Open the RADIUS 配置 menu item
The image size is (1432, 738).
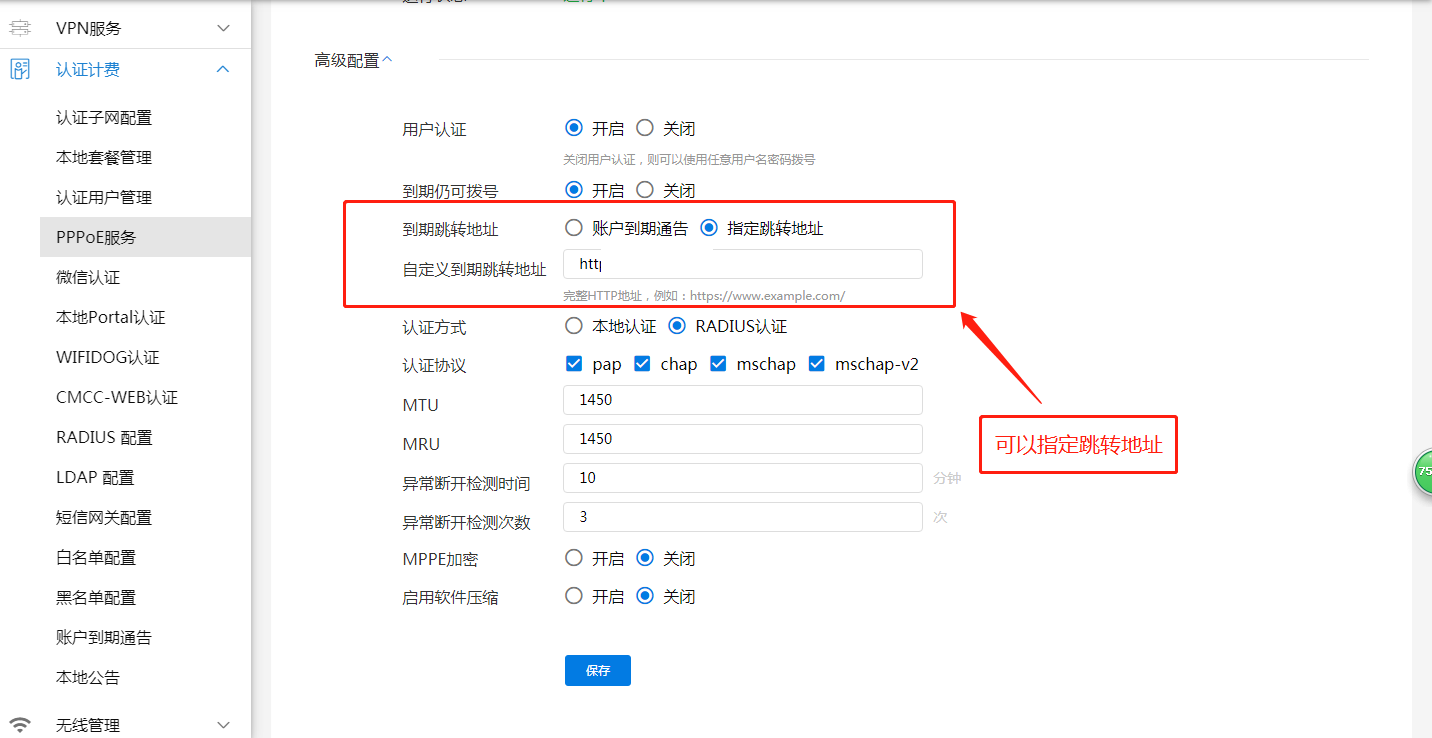104,438
